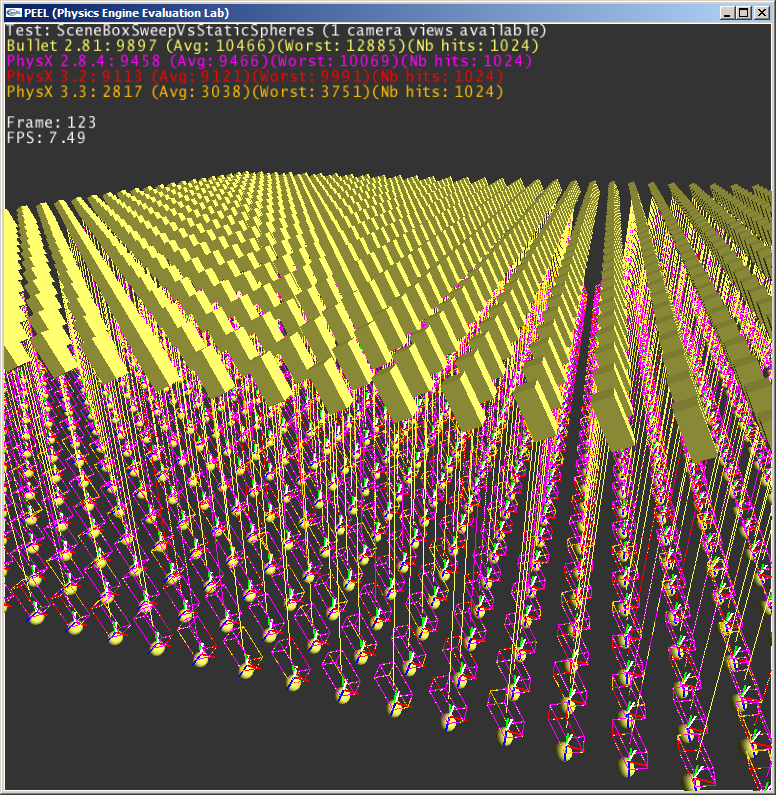The height and width of the screenshot is (795, 776).
Task: Click the PEEL (Physics Engine Evaluation Lab) title bar
Action: [388, 13]
